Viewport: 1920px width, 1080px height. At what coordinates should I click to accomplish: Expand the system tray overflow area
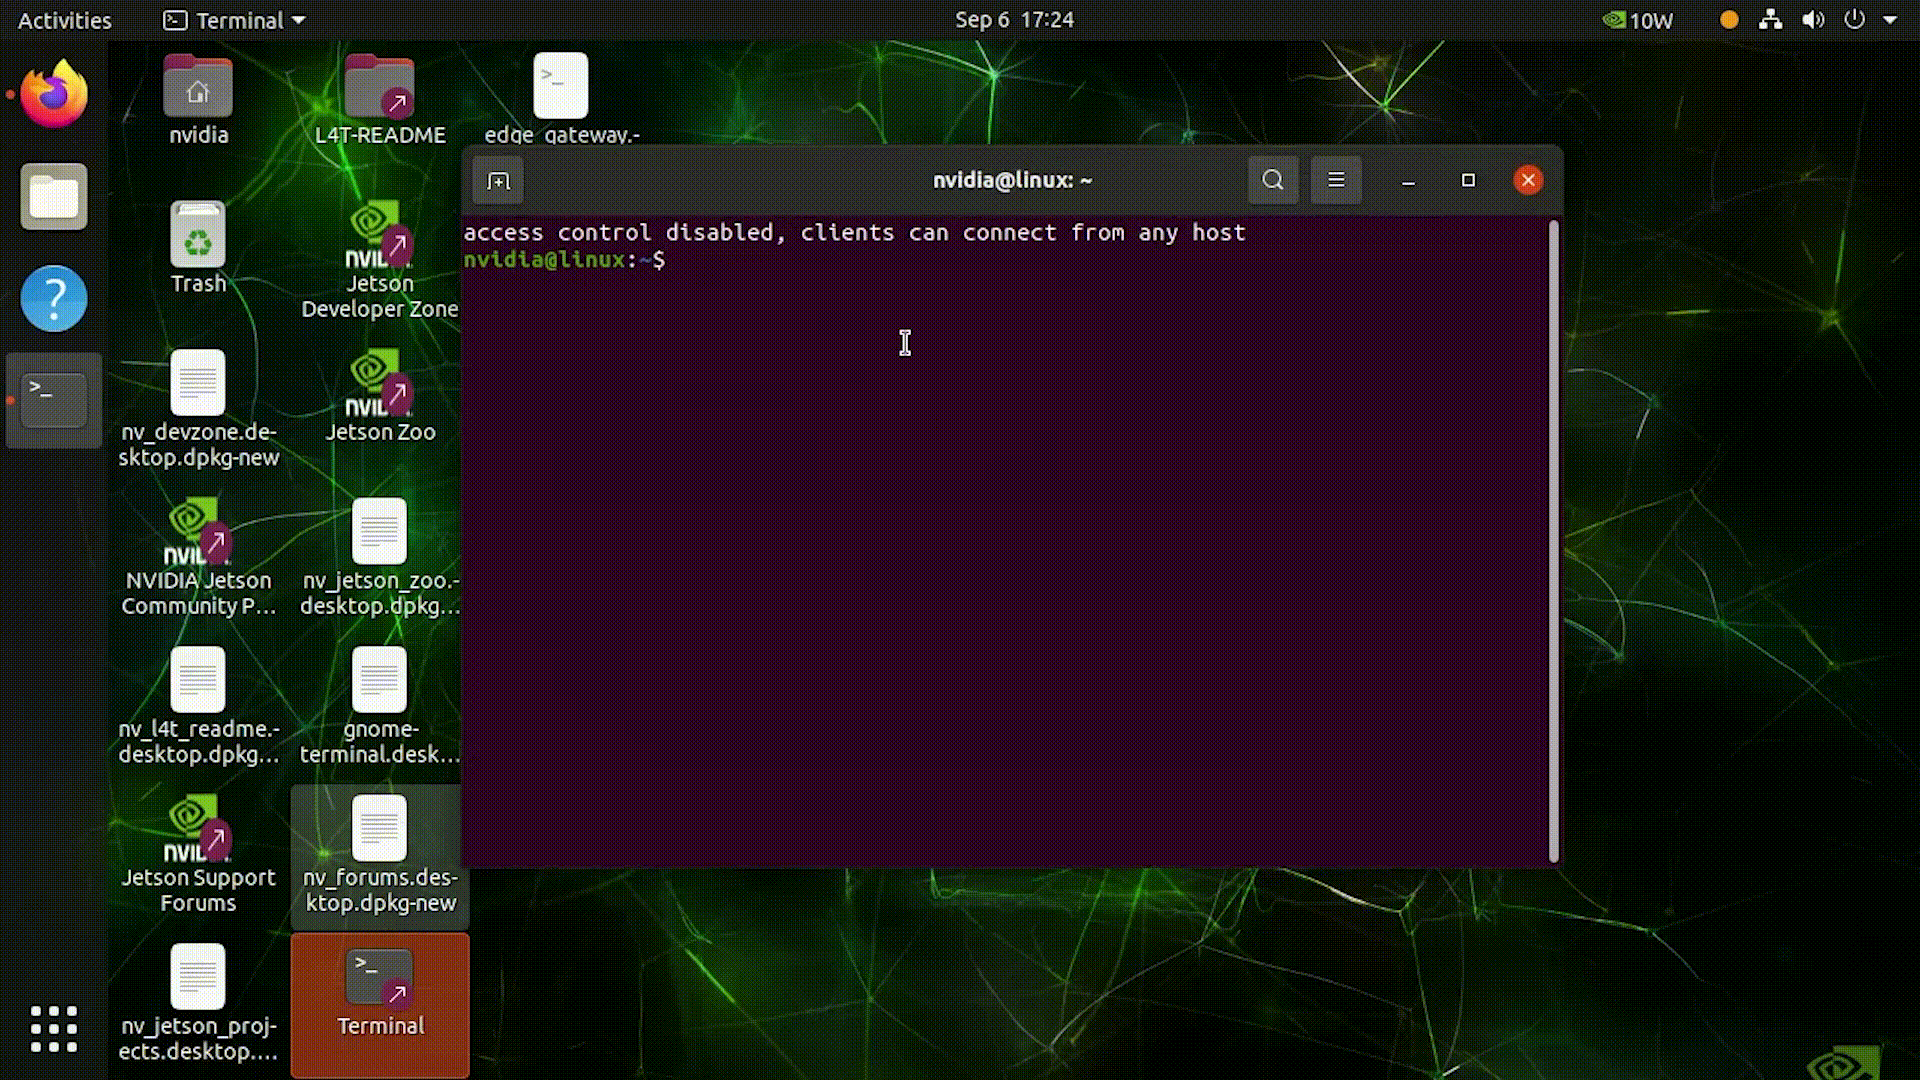(x=1895, y=20)
